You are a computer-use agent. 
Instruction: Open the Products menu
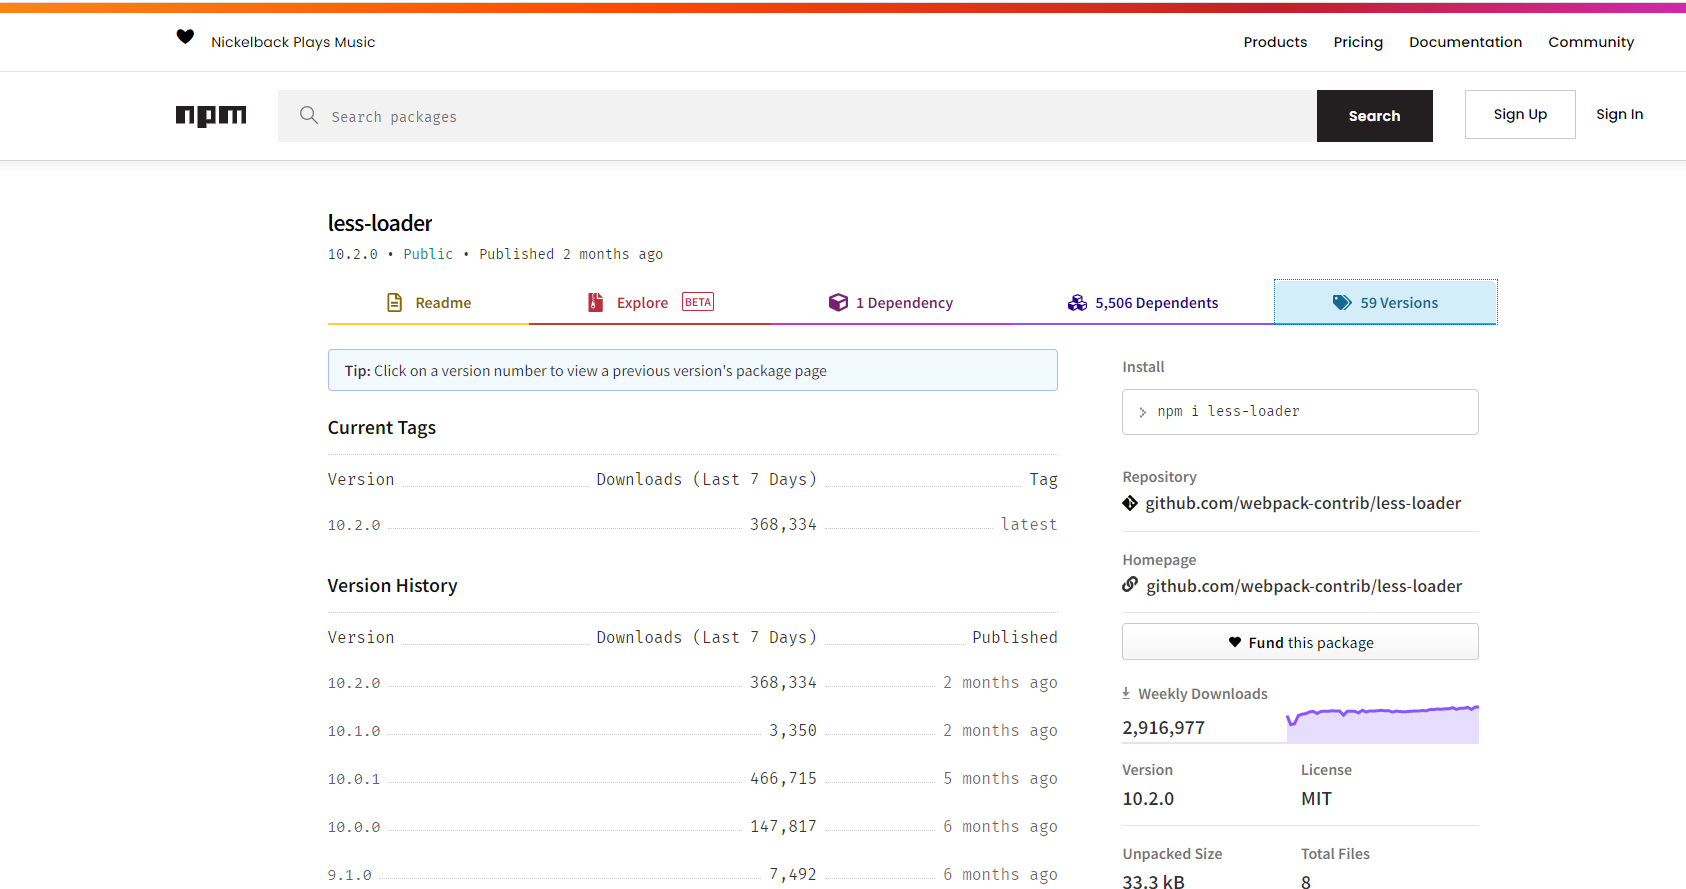(x=1275, y=42)
